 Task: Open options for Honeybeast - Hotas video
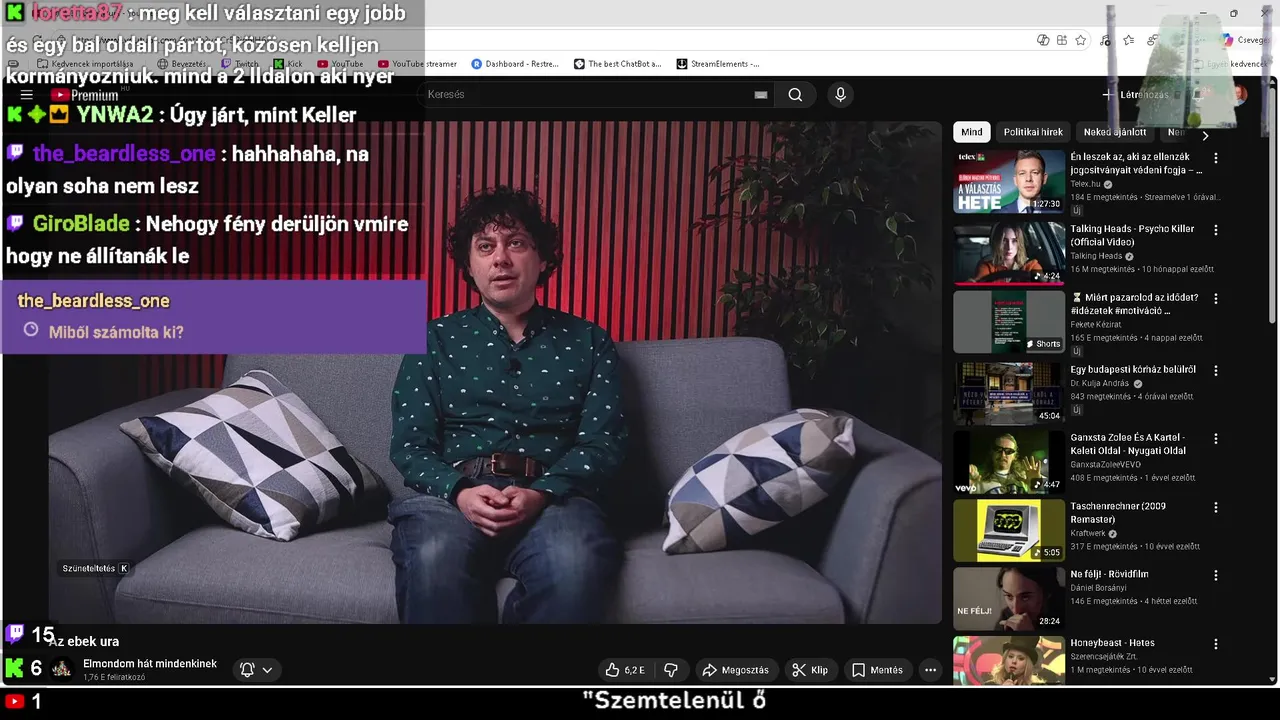1216,644
